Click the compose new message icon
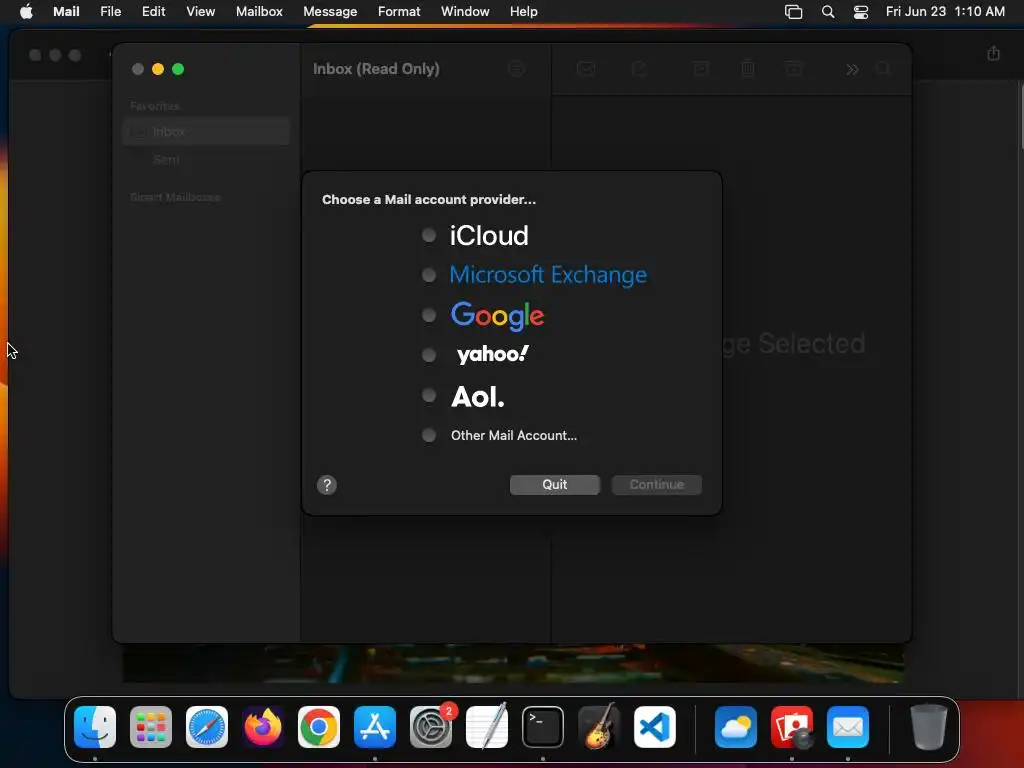The height and width of the screenshot is (768, 1024). [639, 69]
